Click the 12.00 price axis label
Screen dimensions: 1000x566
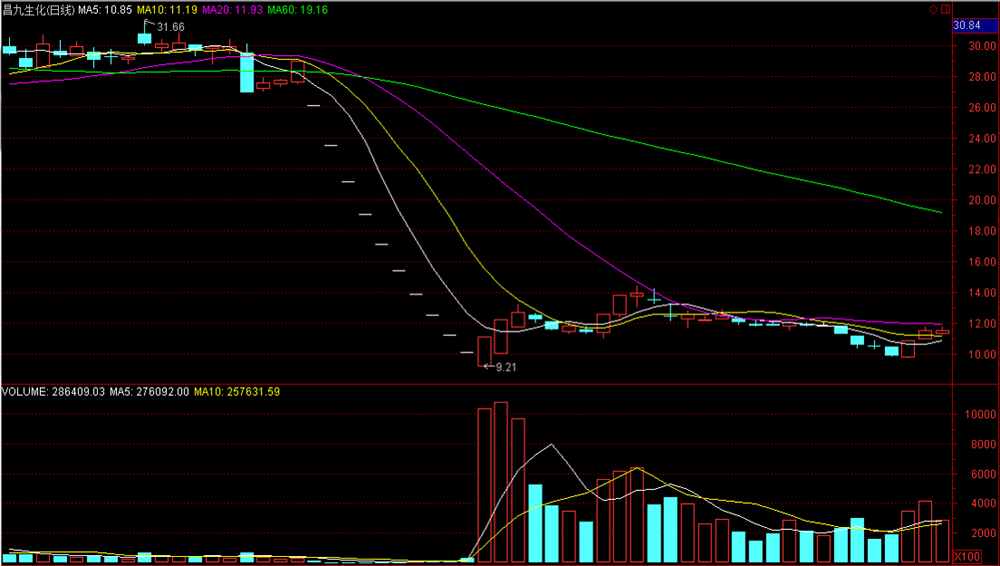(x=982, y=324)
